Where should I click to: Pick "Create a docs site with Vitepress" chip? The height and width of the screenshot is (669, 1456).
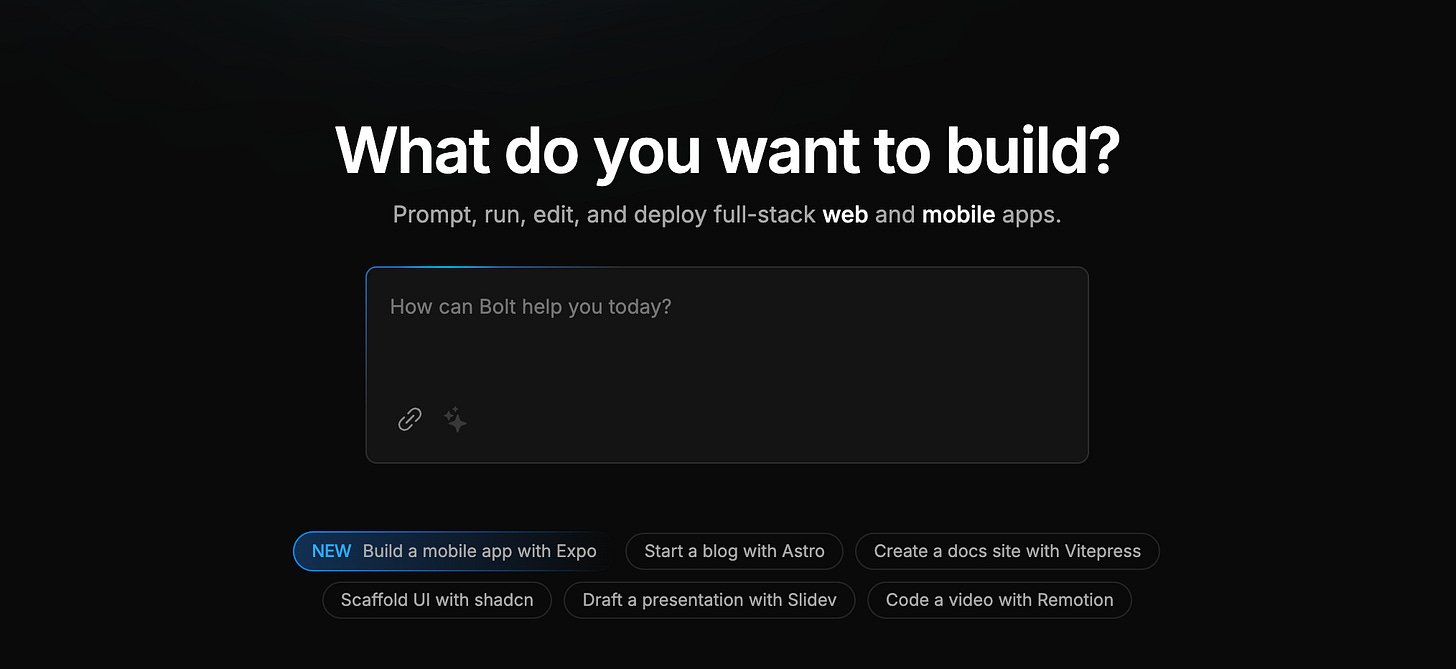coord(1007,551)
